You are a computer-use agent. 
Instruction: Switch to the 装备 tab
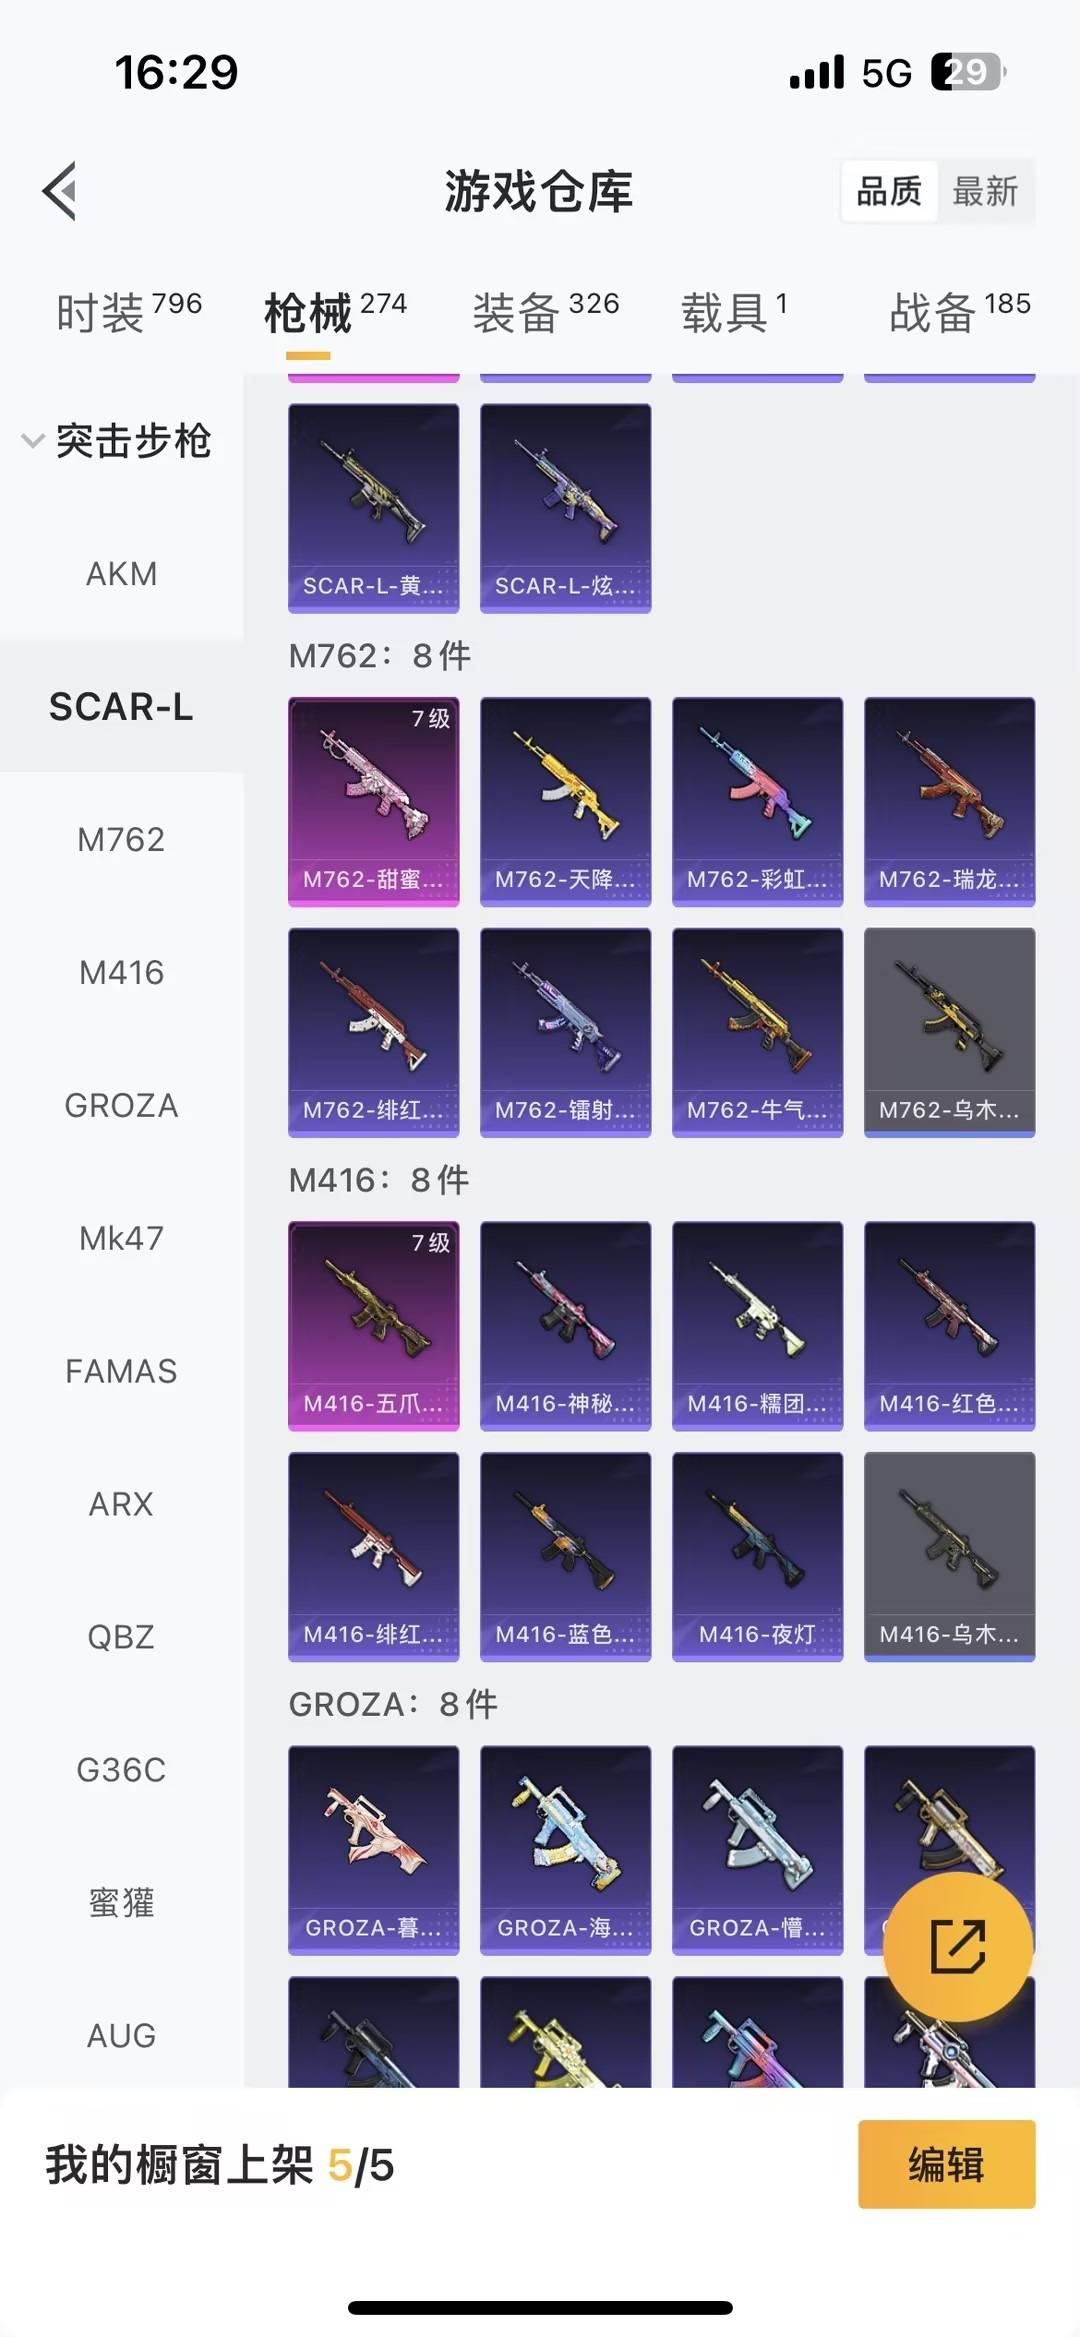pos(546,312)
